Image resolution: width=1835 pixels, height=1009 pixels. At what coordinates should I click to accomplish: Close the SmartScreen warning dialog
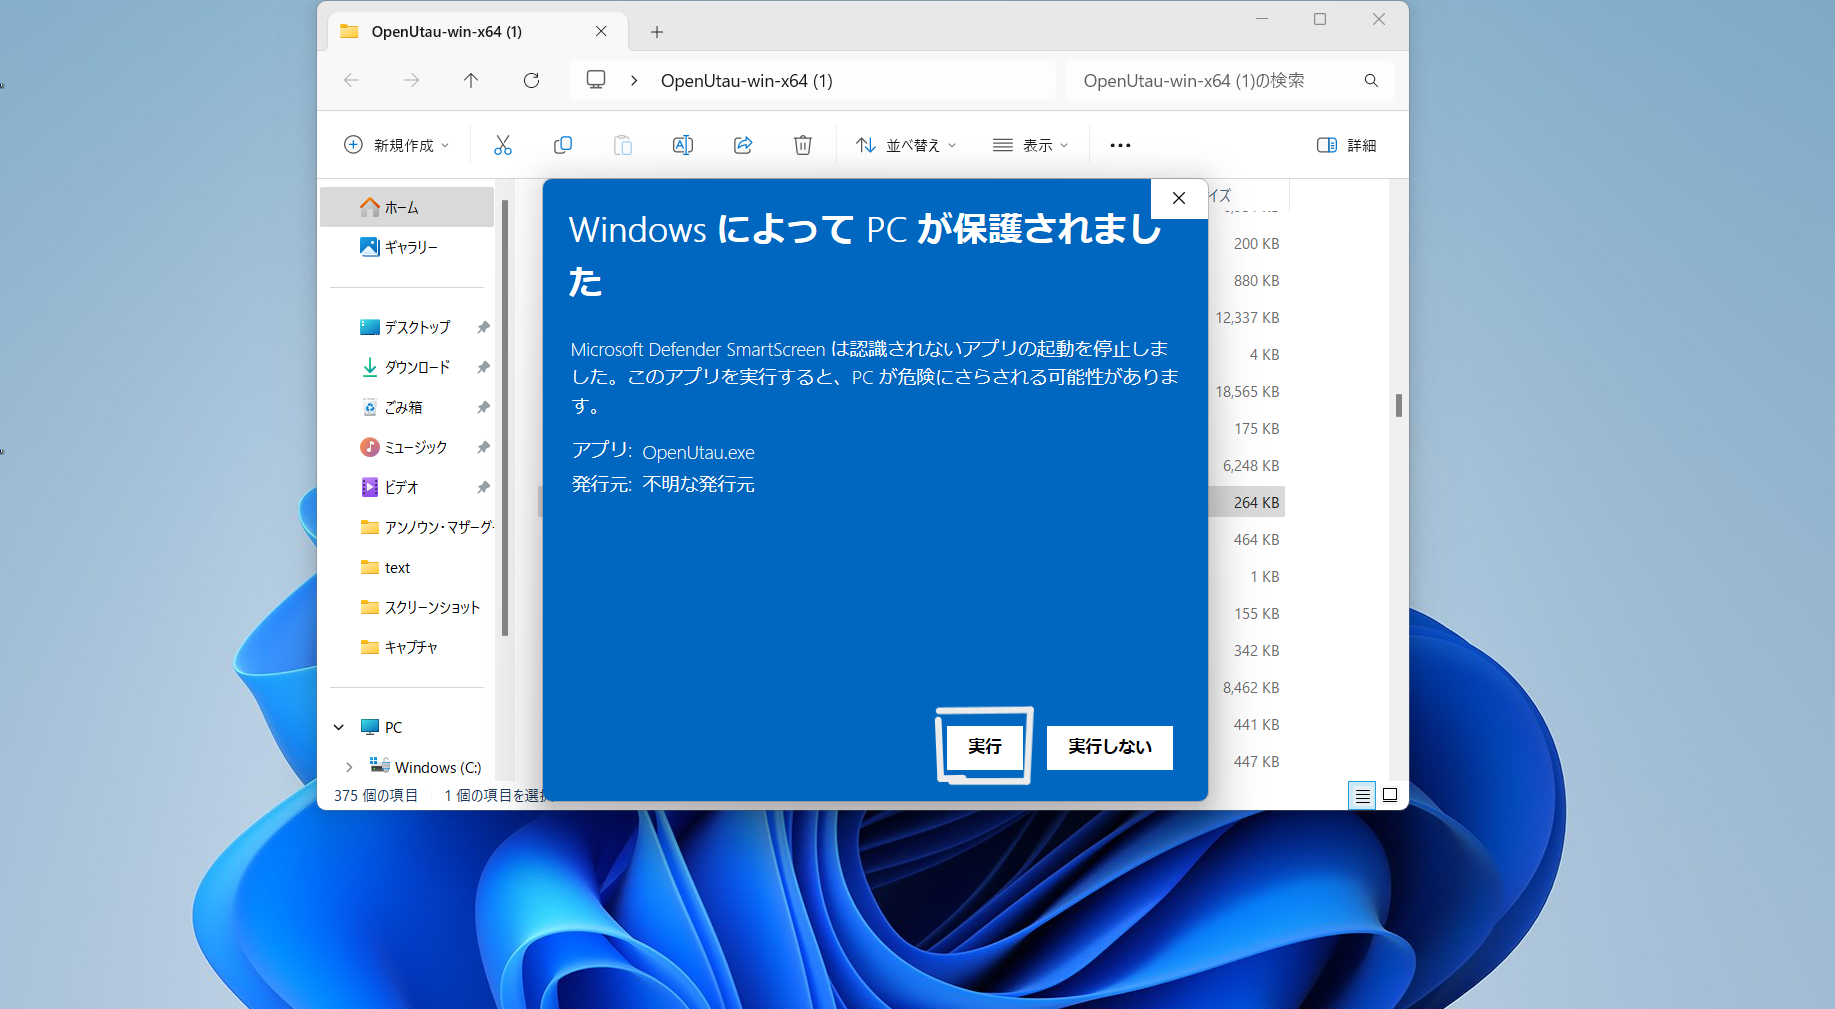[x=1179, y=198]
